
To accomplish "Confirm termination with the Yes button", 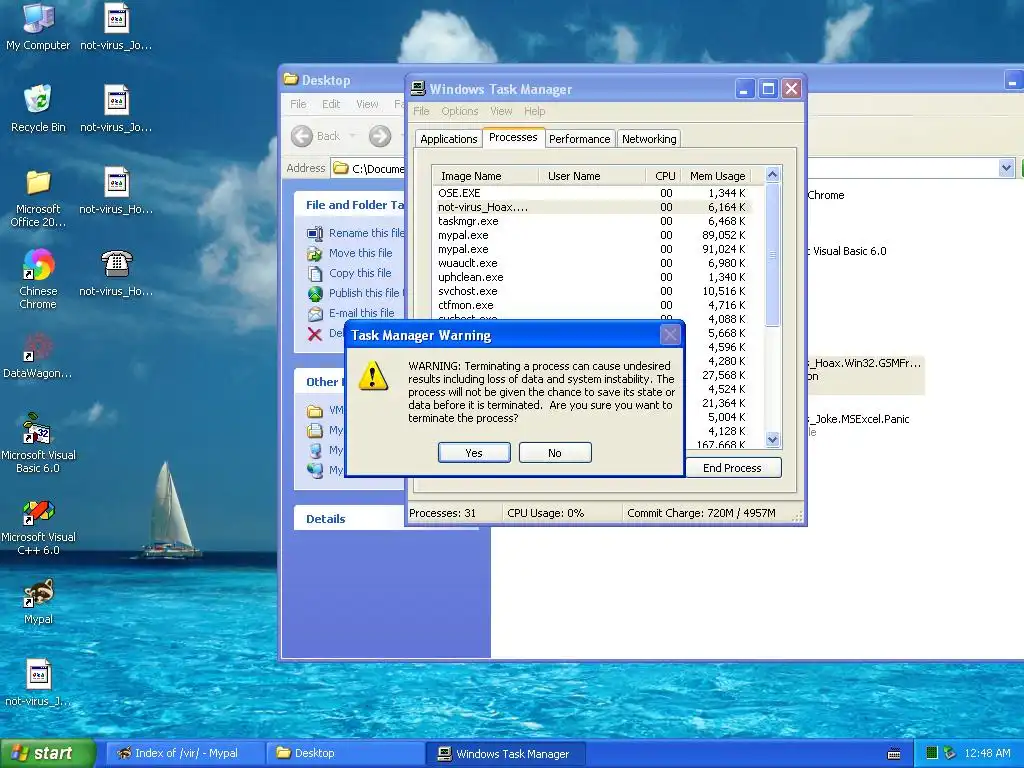I will [x=474, y=453].
